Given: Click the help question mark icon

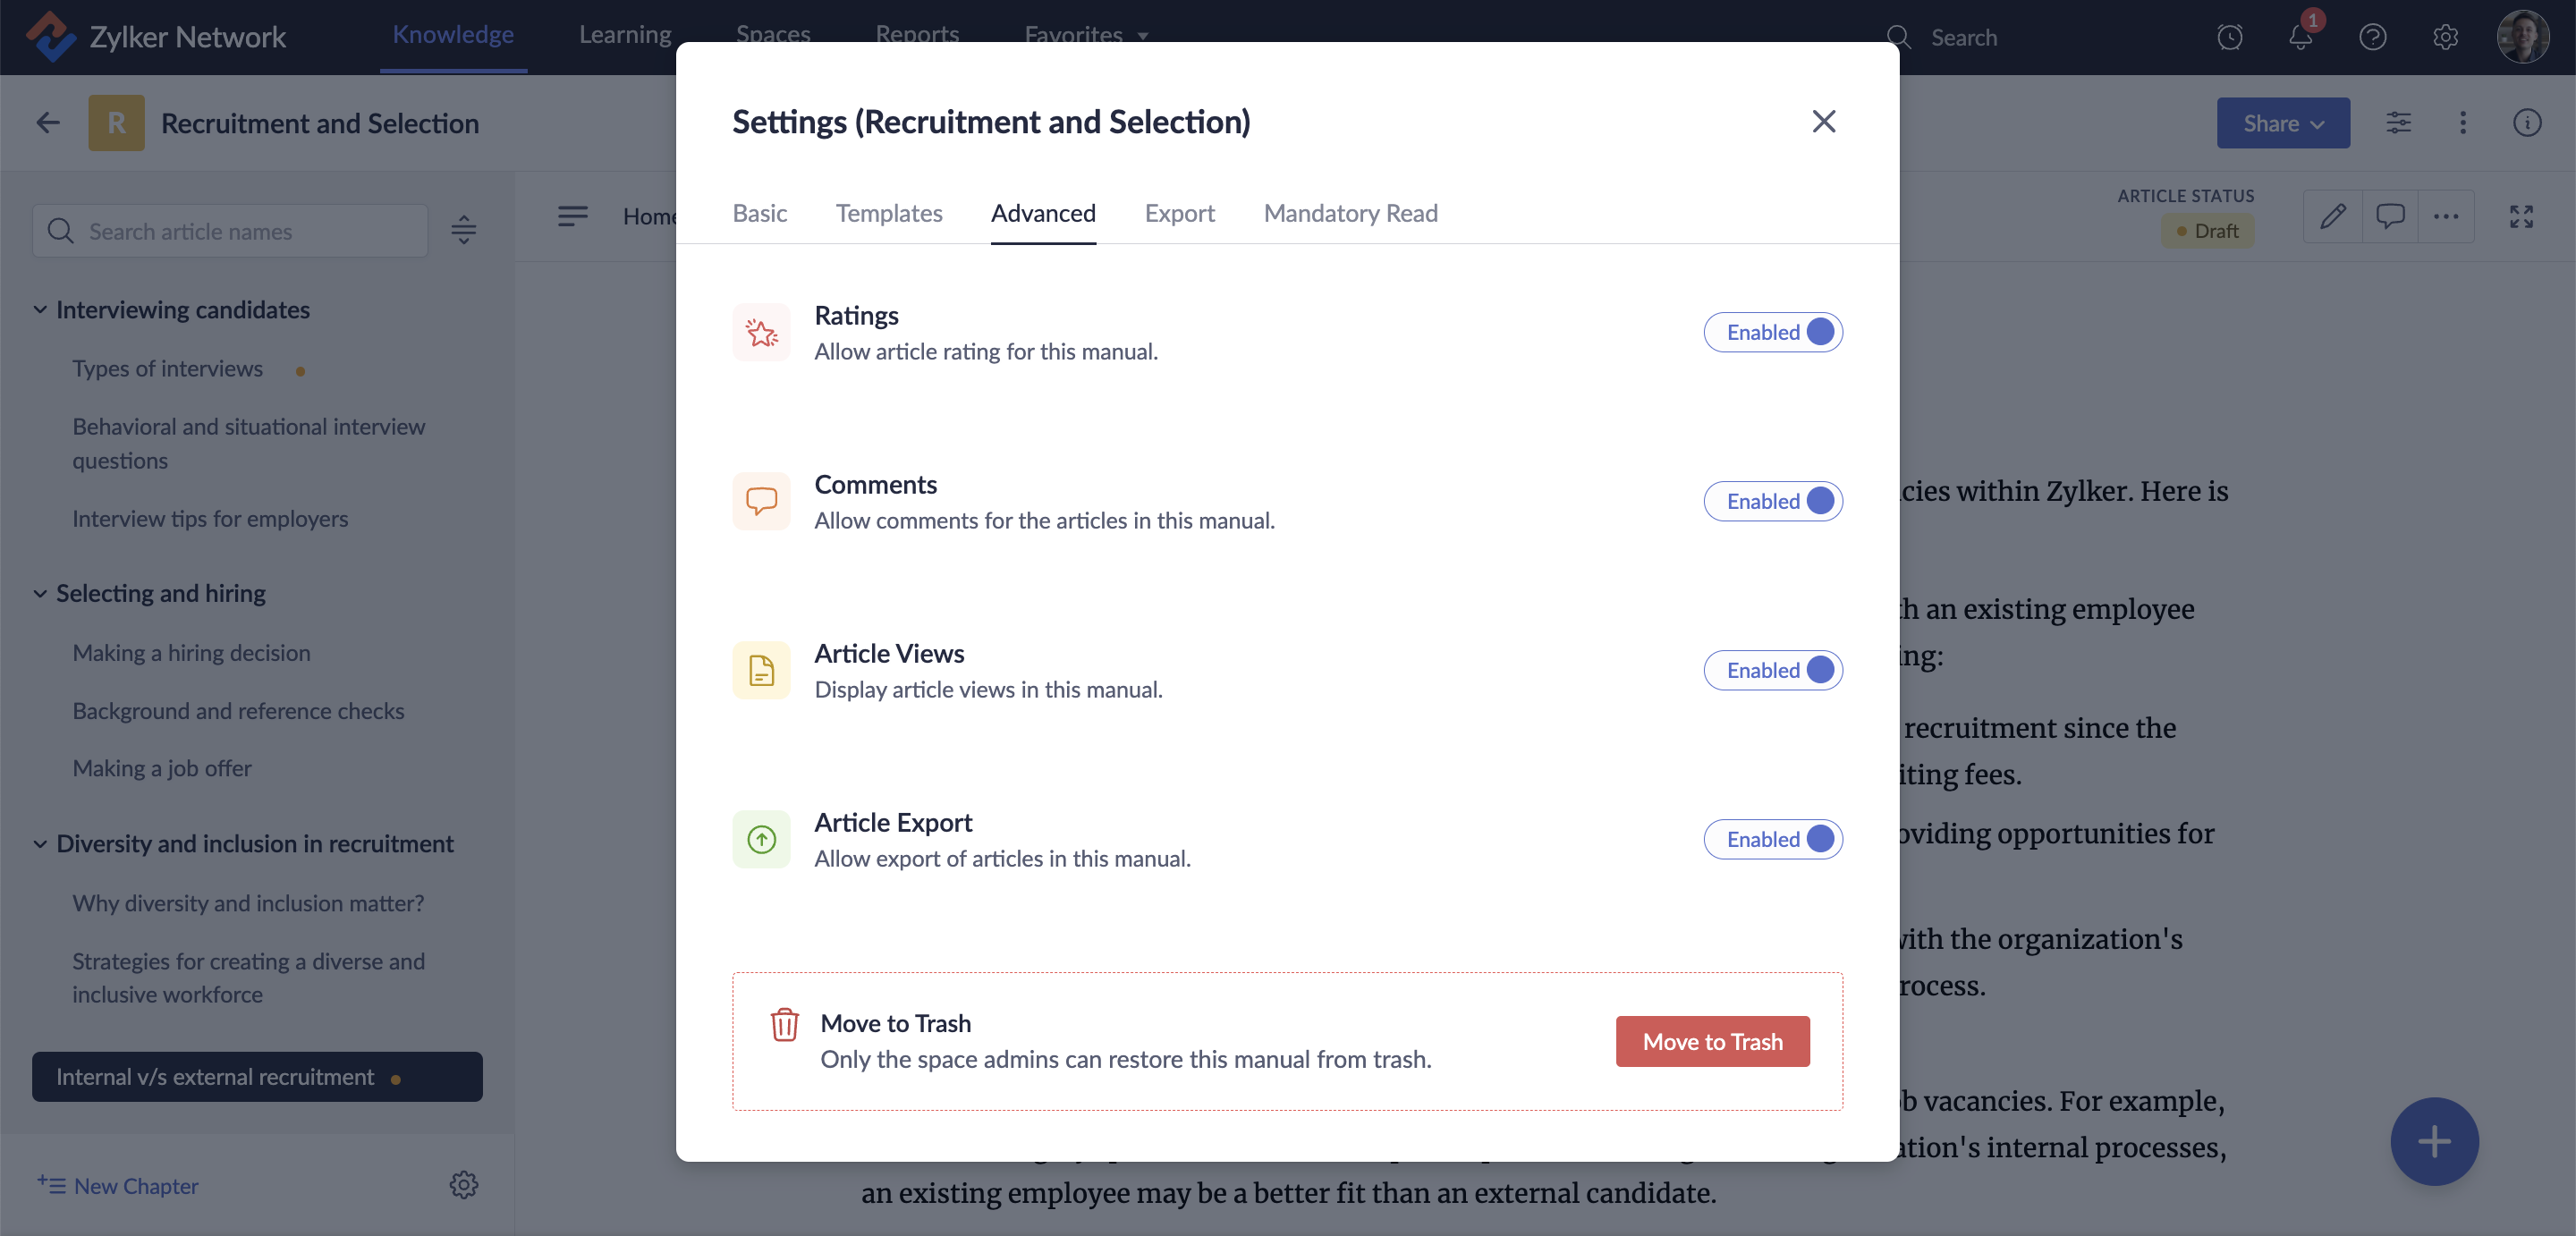Looking at the screenshot, I should (x=2372, y=38).
